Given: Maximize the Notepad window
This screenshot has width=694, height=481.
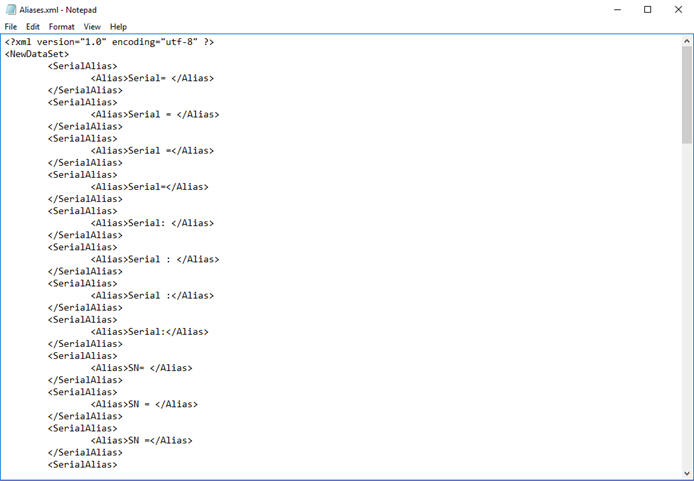Looking at the screenshot, I should 648,9.
